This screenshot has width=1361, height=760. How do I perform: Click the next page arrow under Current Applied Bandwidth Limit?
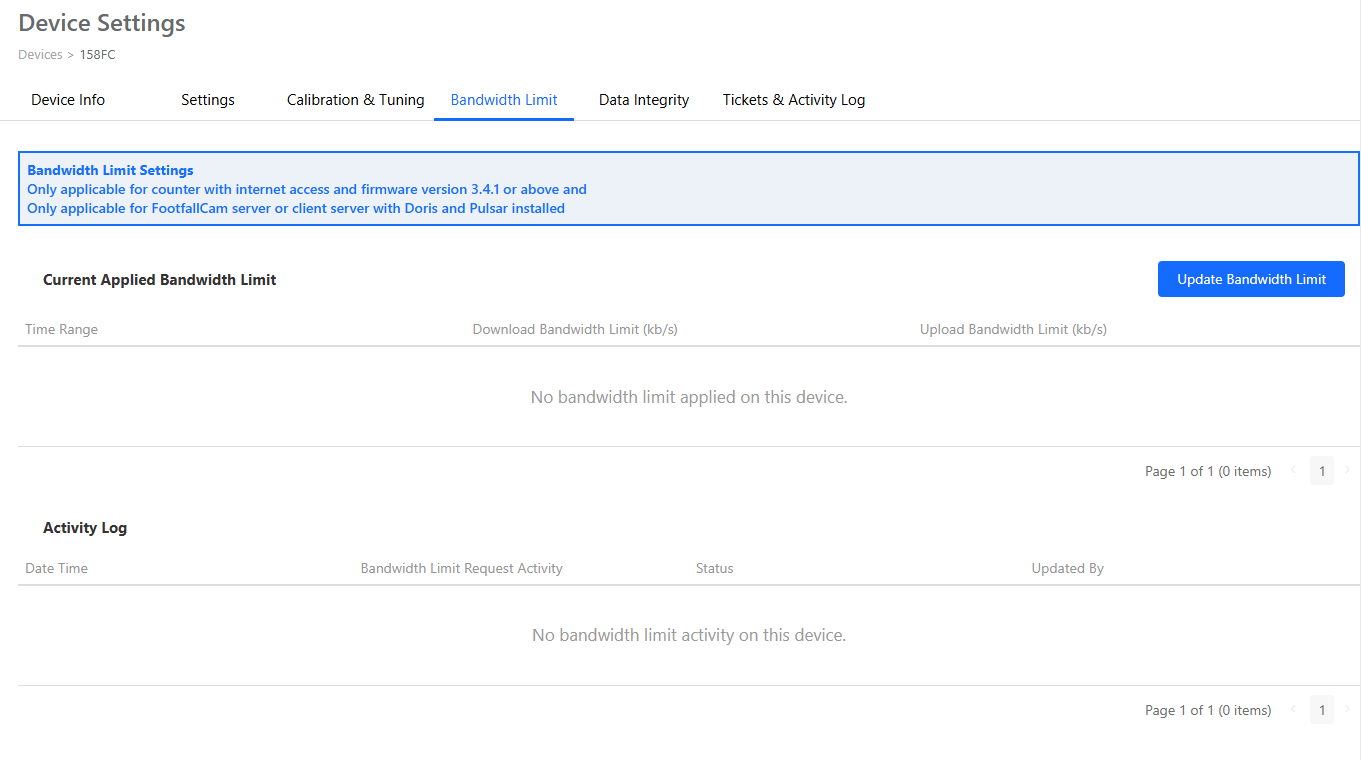[1347, 470]
